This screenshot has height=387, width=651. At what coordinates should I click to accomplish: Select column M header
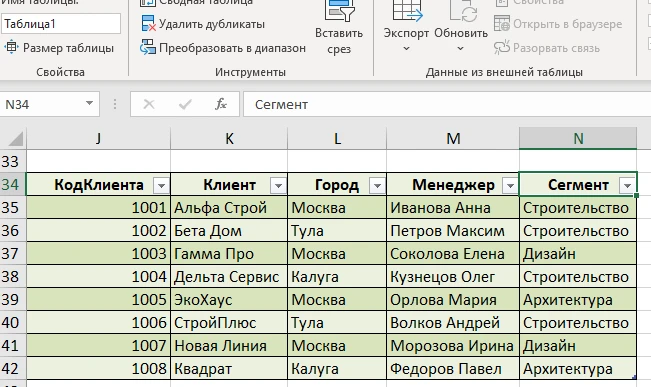tap(453, 138)
